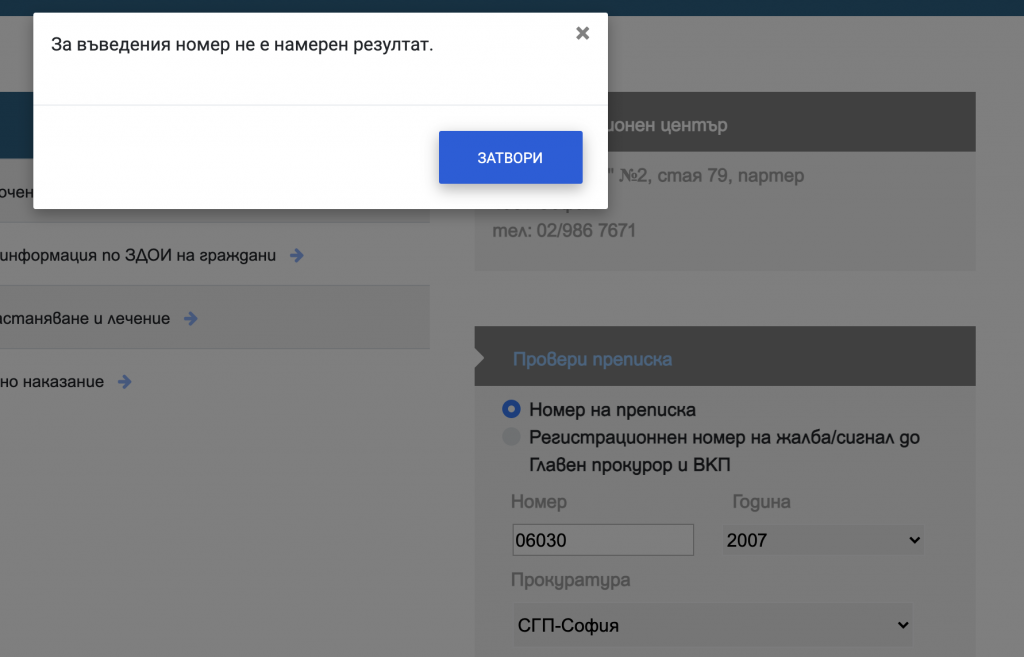1024x657 pixels.
Task: Click the 'Прокуратура' field label
Action: [570, 580]
